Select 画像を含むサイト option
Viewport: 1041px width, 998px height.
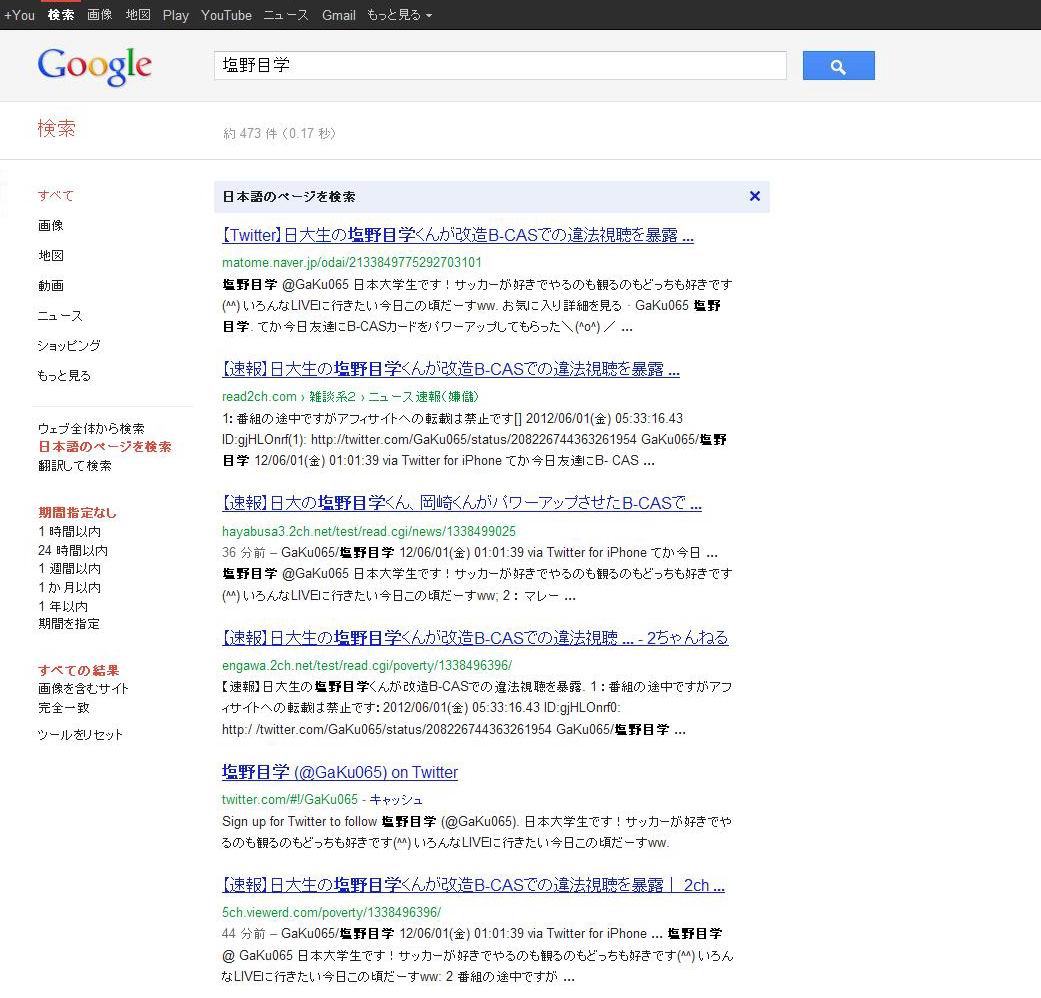83,689
